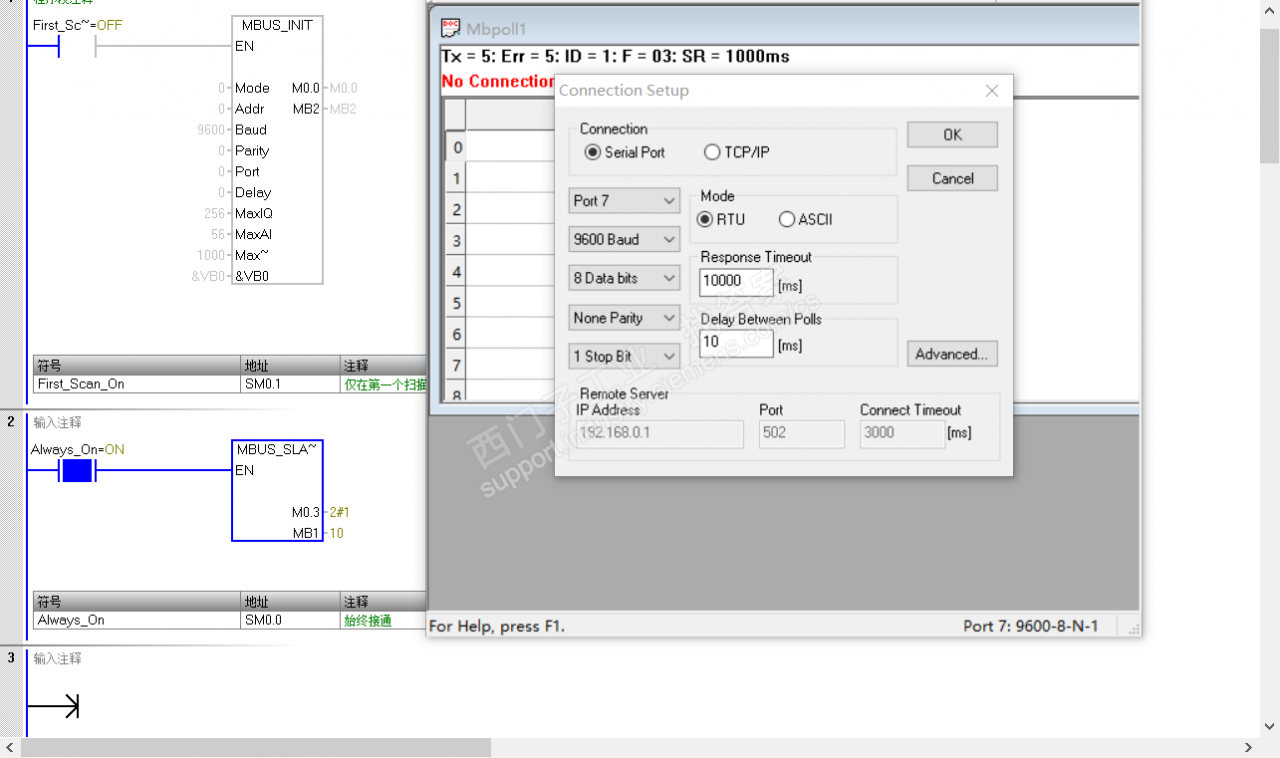1280x758 pixels.
Task: Choose RTU mode
Action: point(721,220)
